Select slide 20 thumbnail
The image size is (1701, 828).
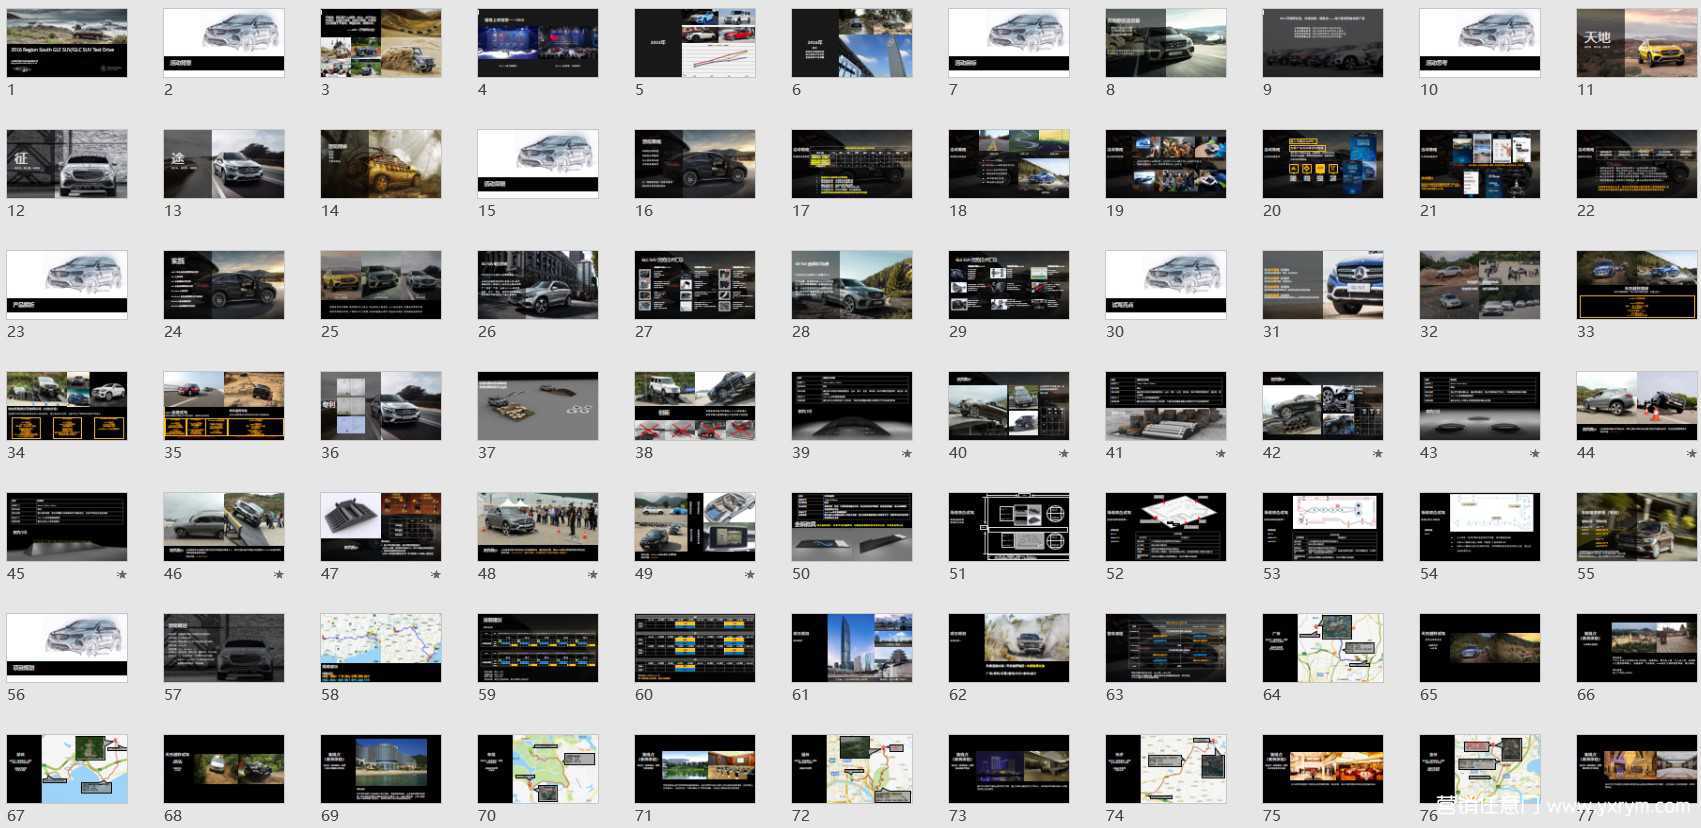tap(1323, 164)
